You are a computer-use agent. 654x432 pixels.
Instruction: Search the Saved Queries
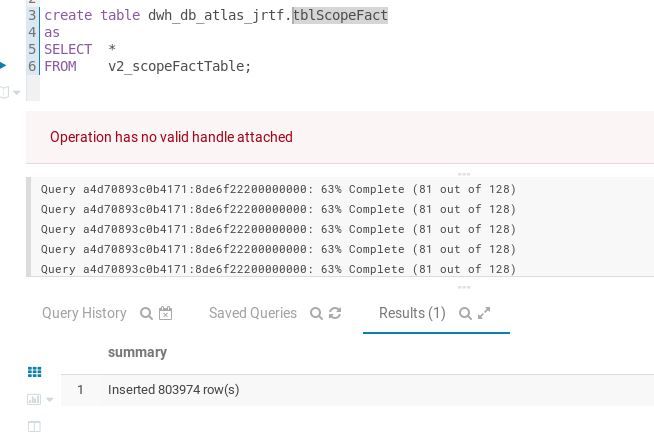point(316,313)
